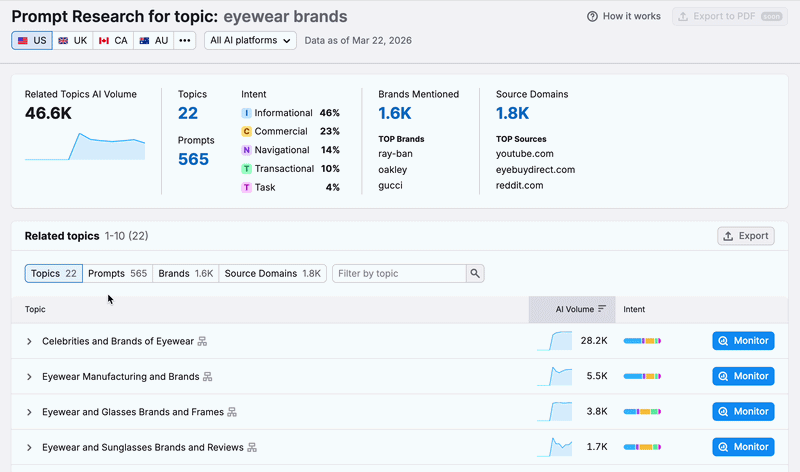Viewport: 800px width, 472px height.
Task: Open the All AI platforms dropdown
Action: coord(251,40)
